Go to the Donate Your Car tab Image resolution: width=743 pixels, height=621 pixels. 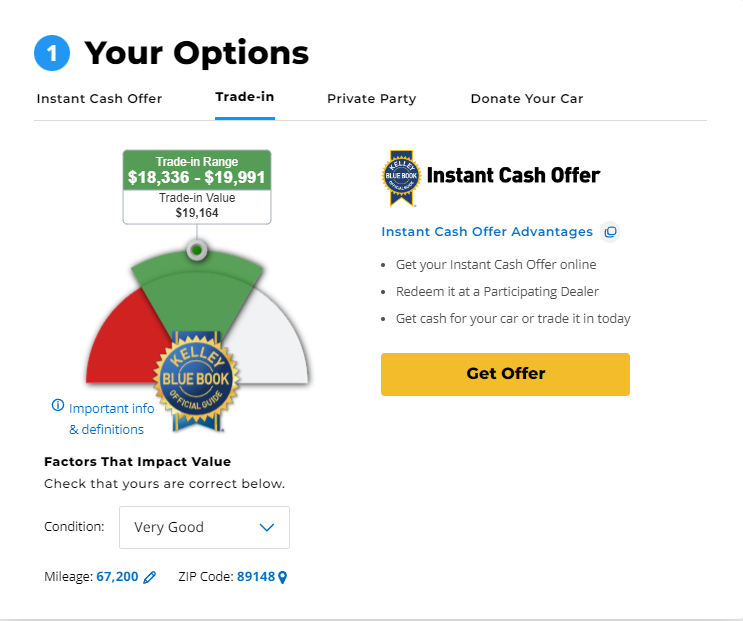click(x=526, y=99)
